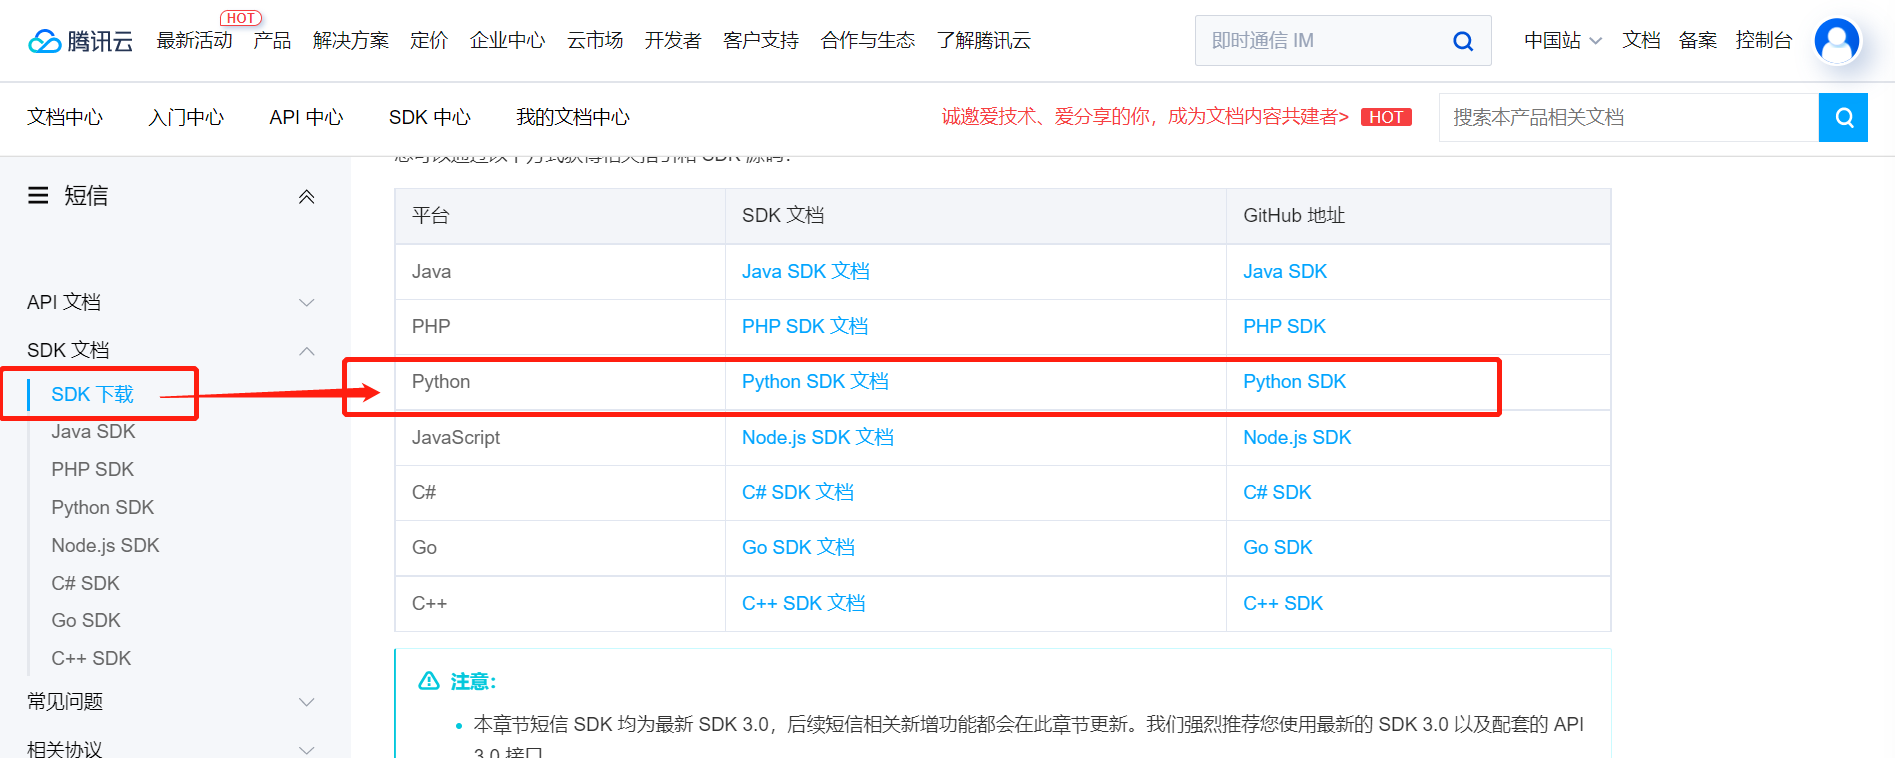This screenshot has height=758, width=1895.
Task: Switch to the 文档中心 tab
Action: click(x=65, y=117)
